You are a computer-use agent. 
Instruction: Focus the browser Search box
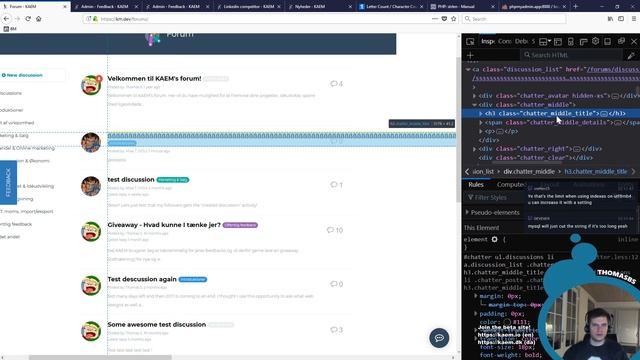point(514,19)
